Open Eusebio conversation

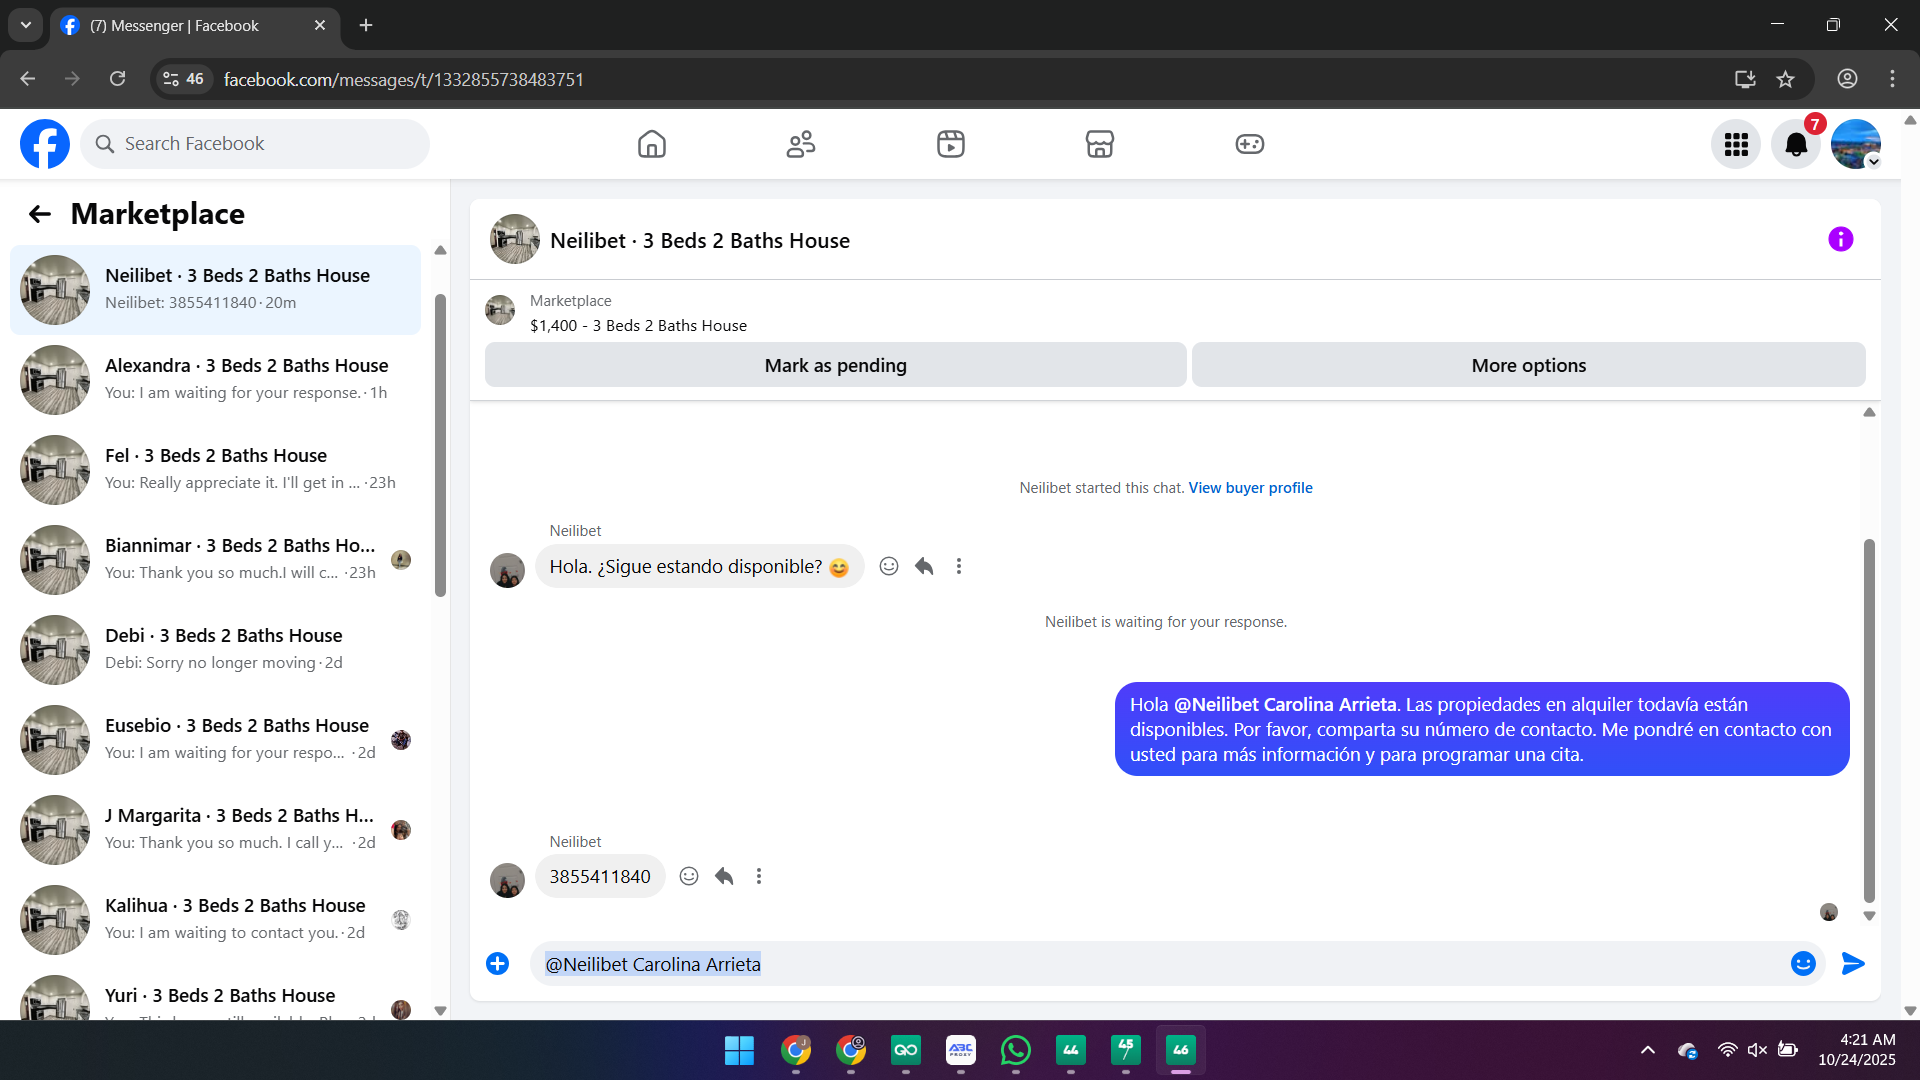click(x=215, y=740)
